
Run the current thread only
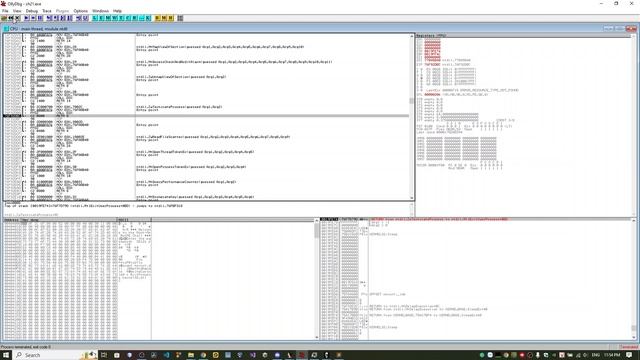click(33, 18)
